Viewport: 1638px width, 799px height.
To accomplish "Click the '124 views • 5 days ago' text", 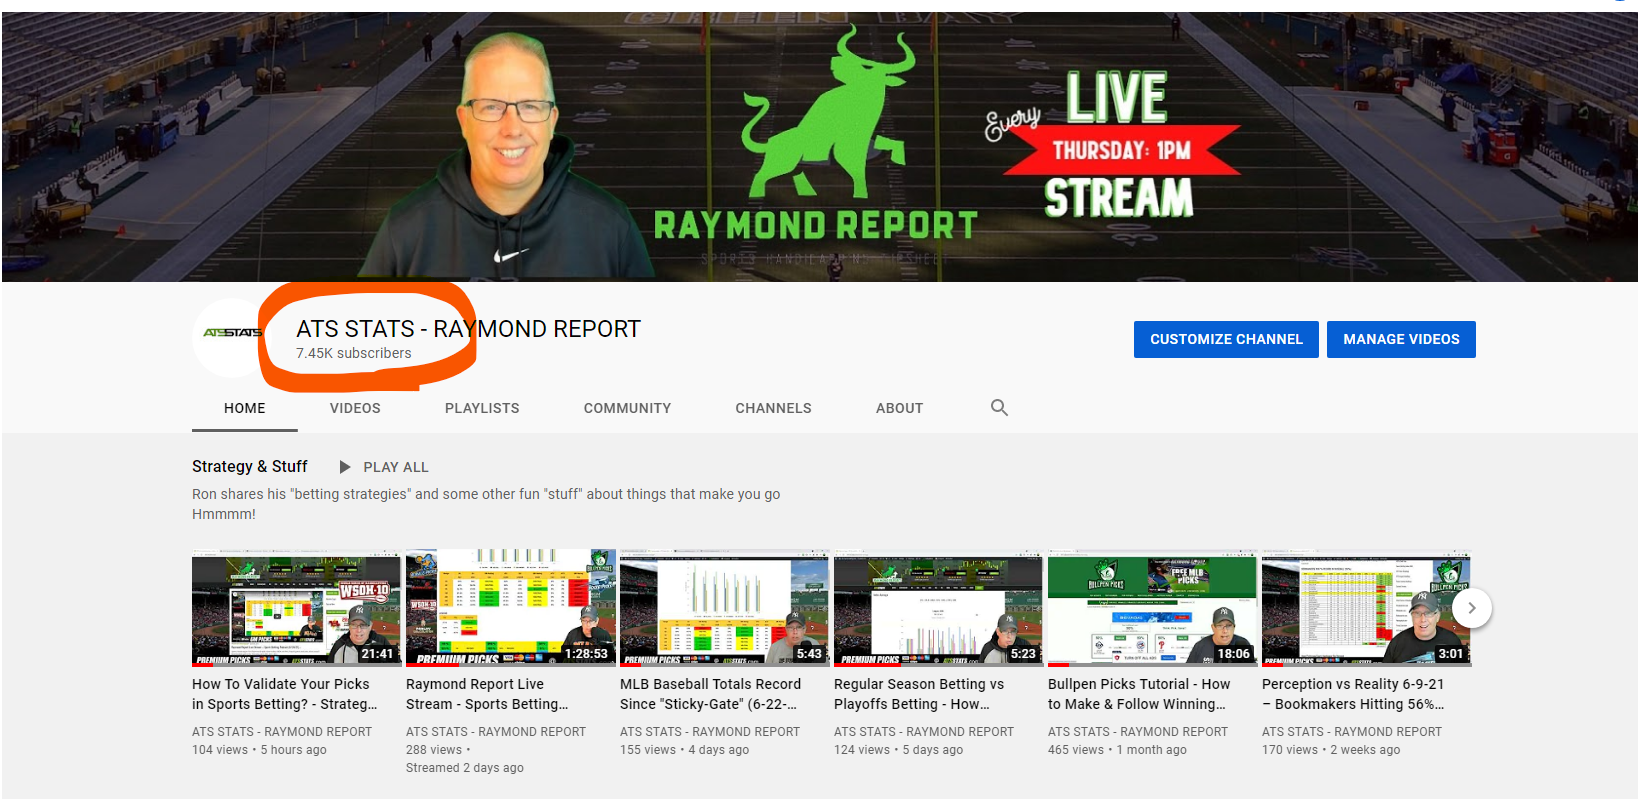I will pos(898,750).
